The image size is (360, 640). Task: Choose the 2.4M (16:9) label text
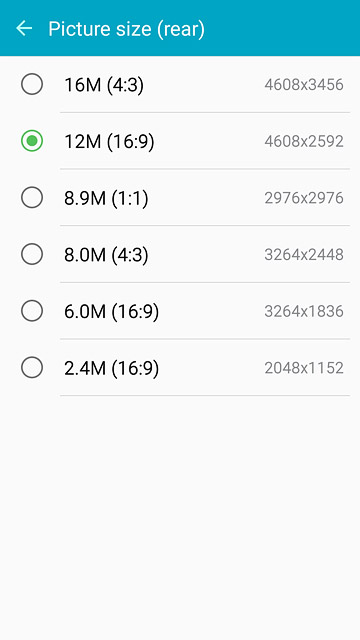point(111,369)
